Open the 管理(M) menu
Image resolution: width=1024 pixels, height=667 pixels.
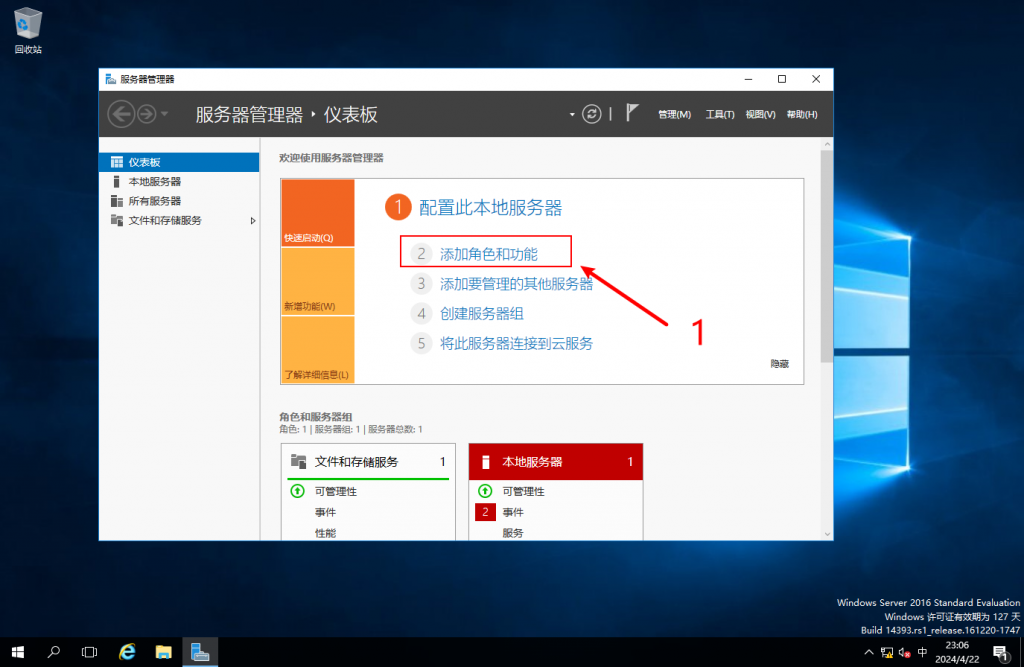(674, 114)
